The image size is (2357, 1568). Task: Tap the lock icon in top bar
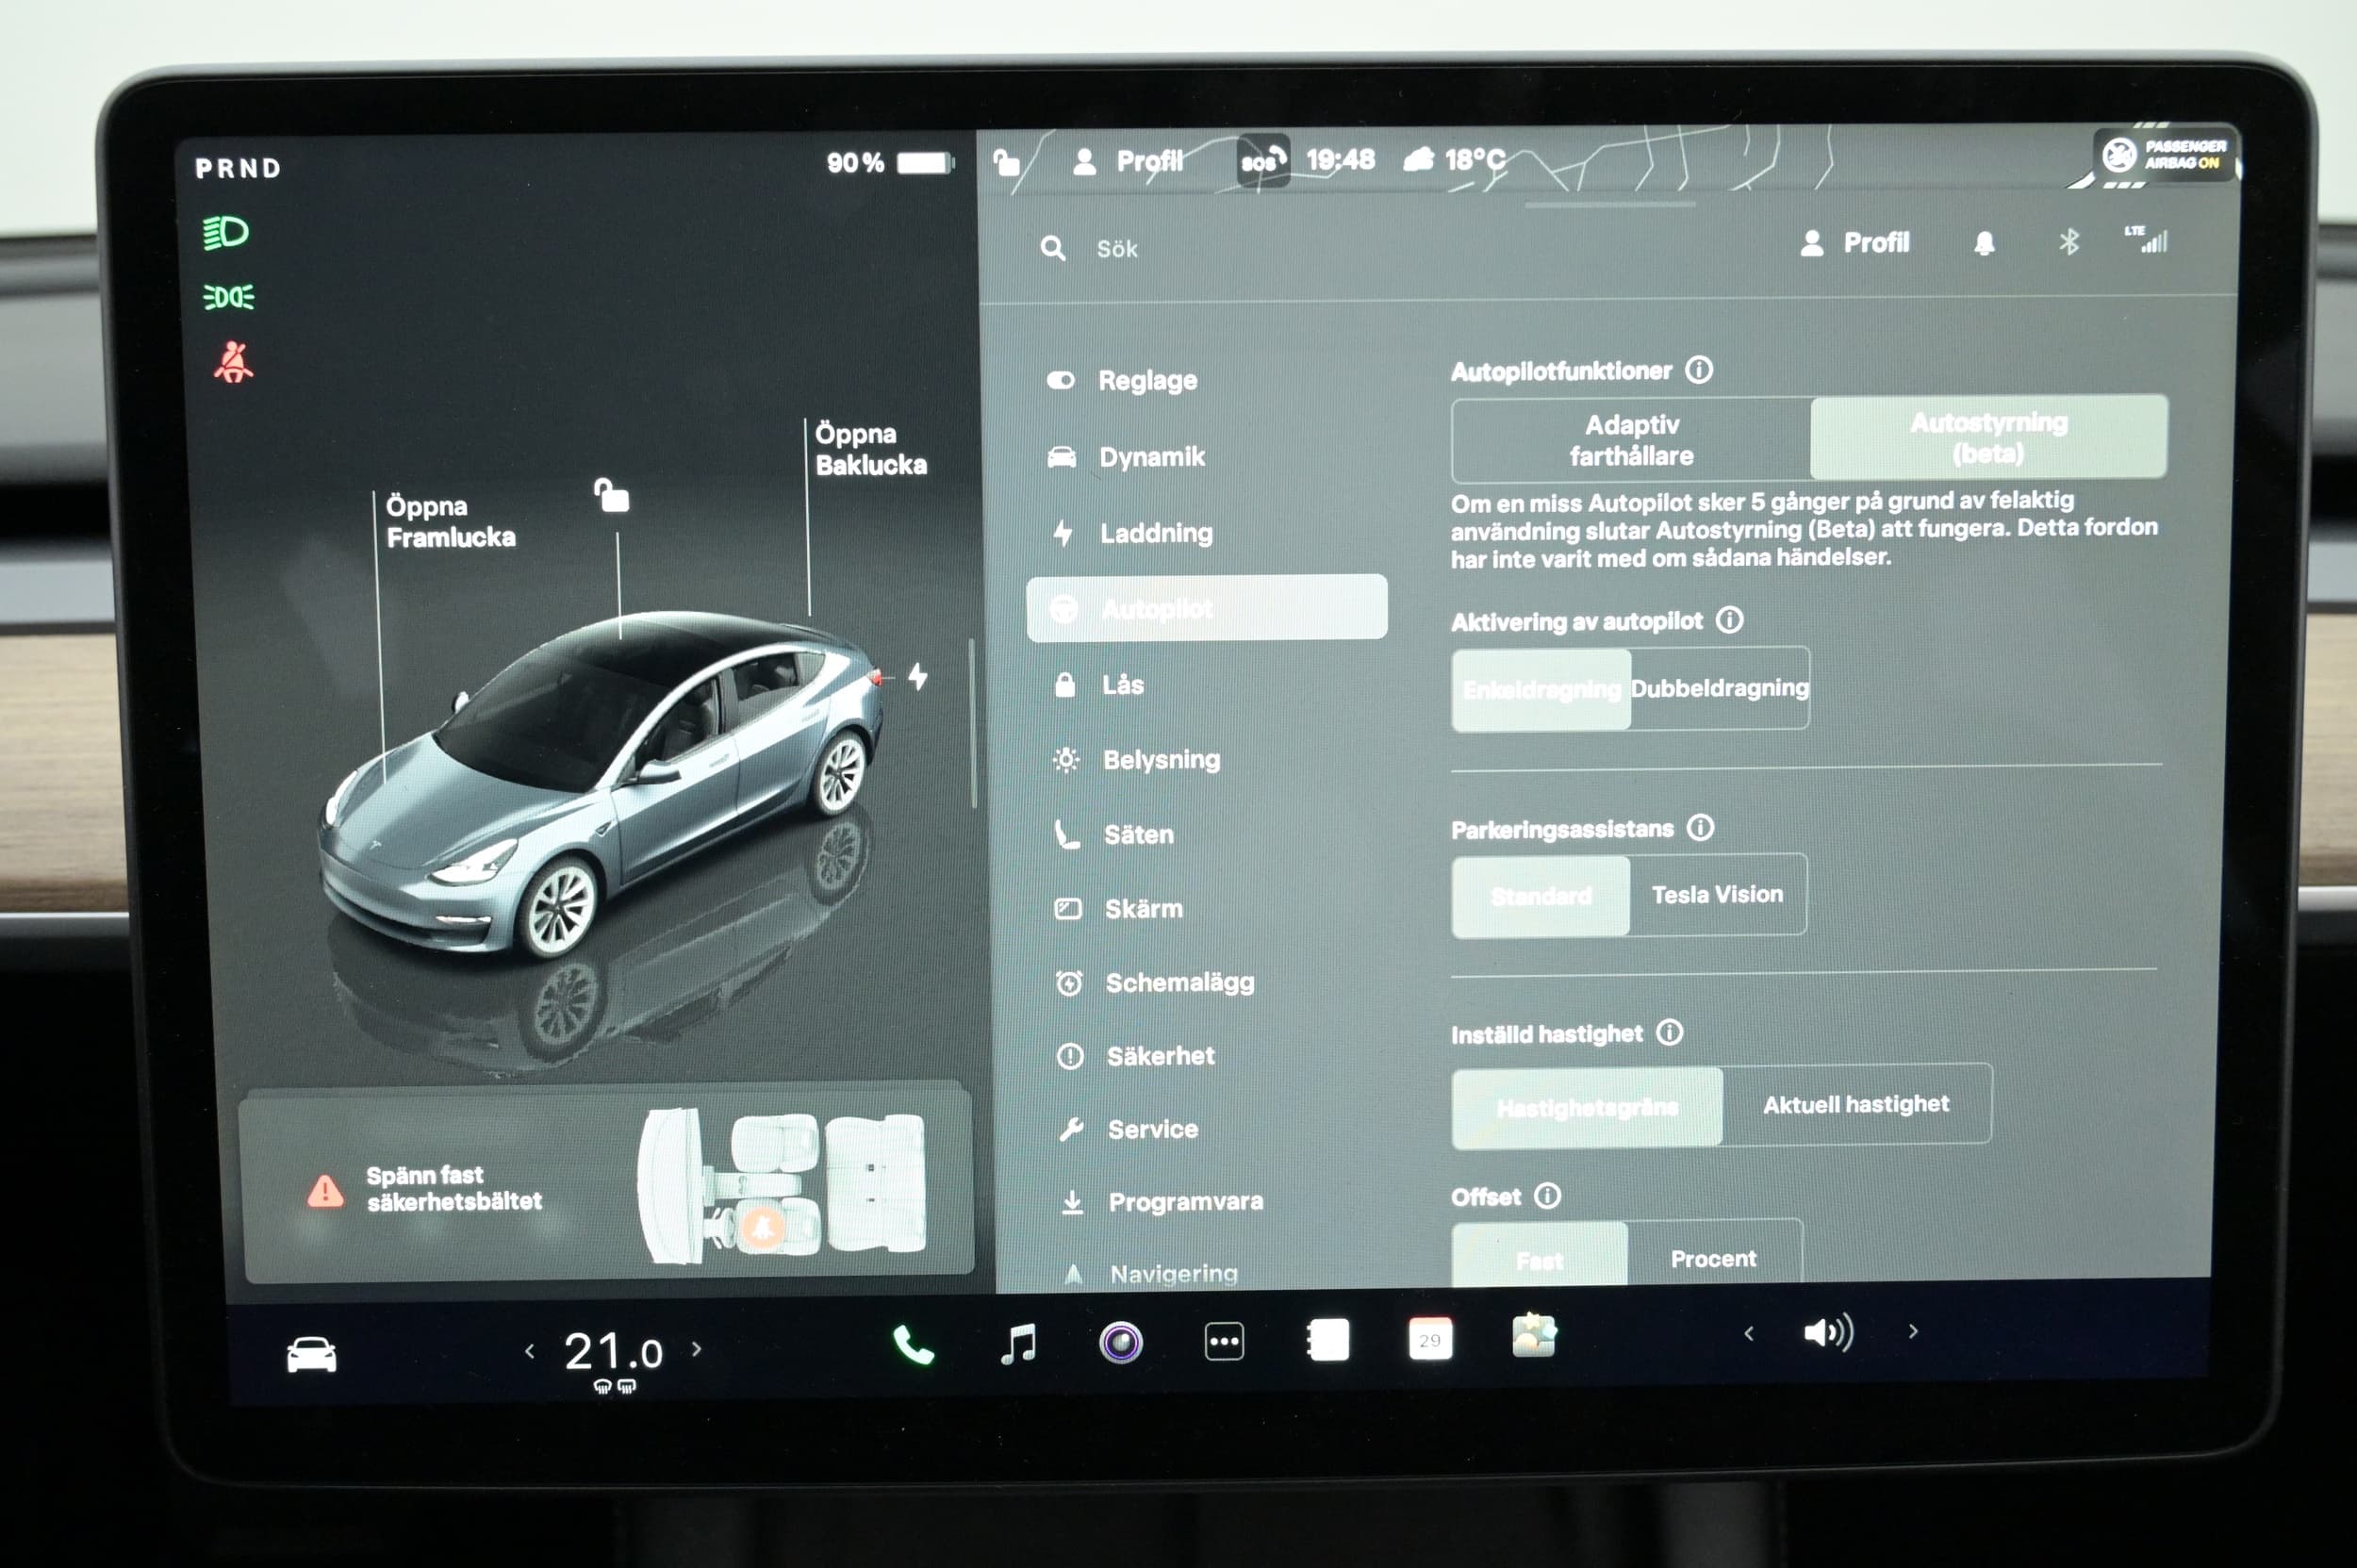(x=1006, y=161)
